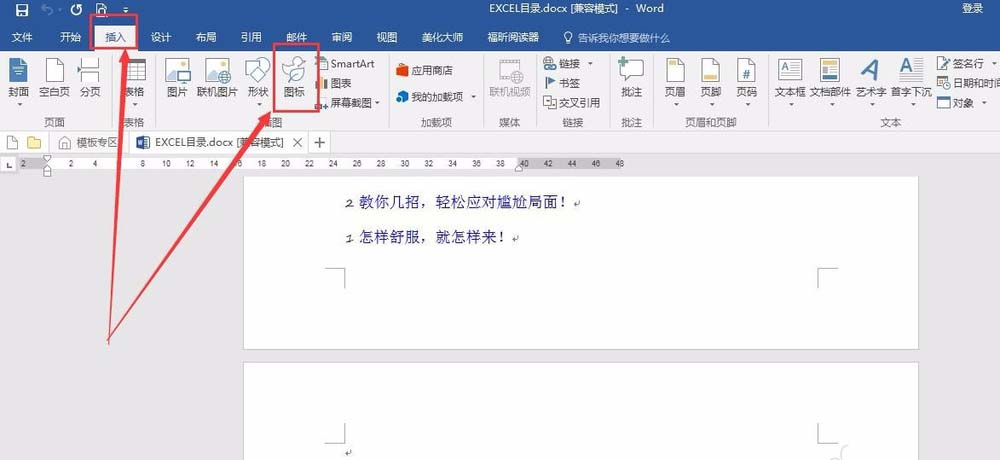Click the 书签 bookmark button
The height and width of the screenshot is (460, 1000).
562,83
